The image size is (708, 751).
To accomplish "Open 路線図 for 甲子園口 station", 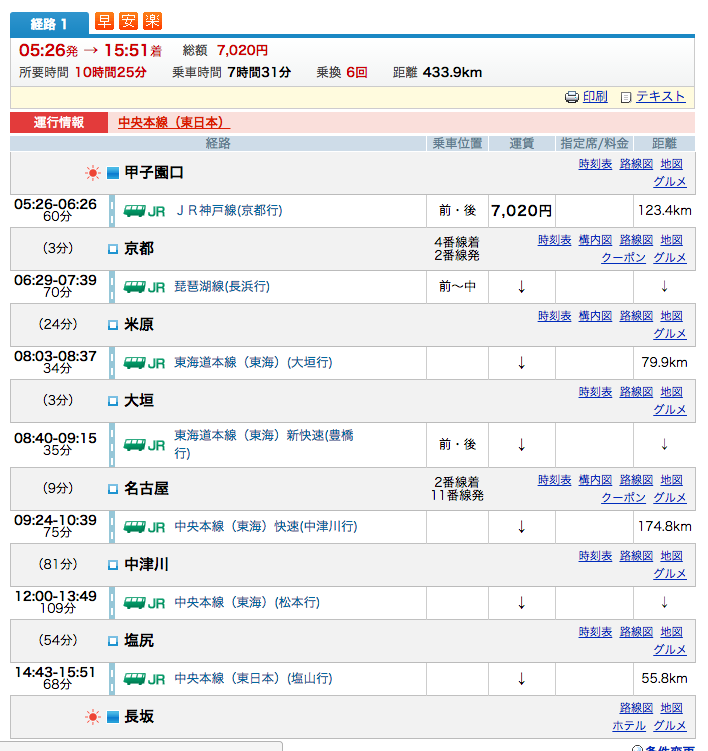I will [636, 164].
